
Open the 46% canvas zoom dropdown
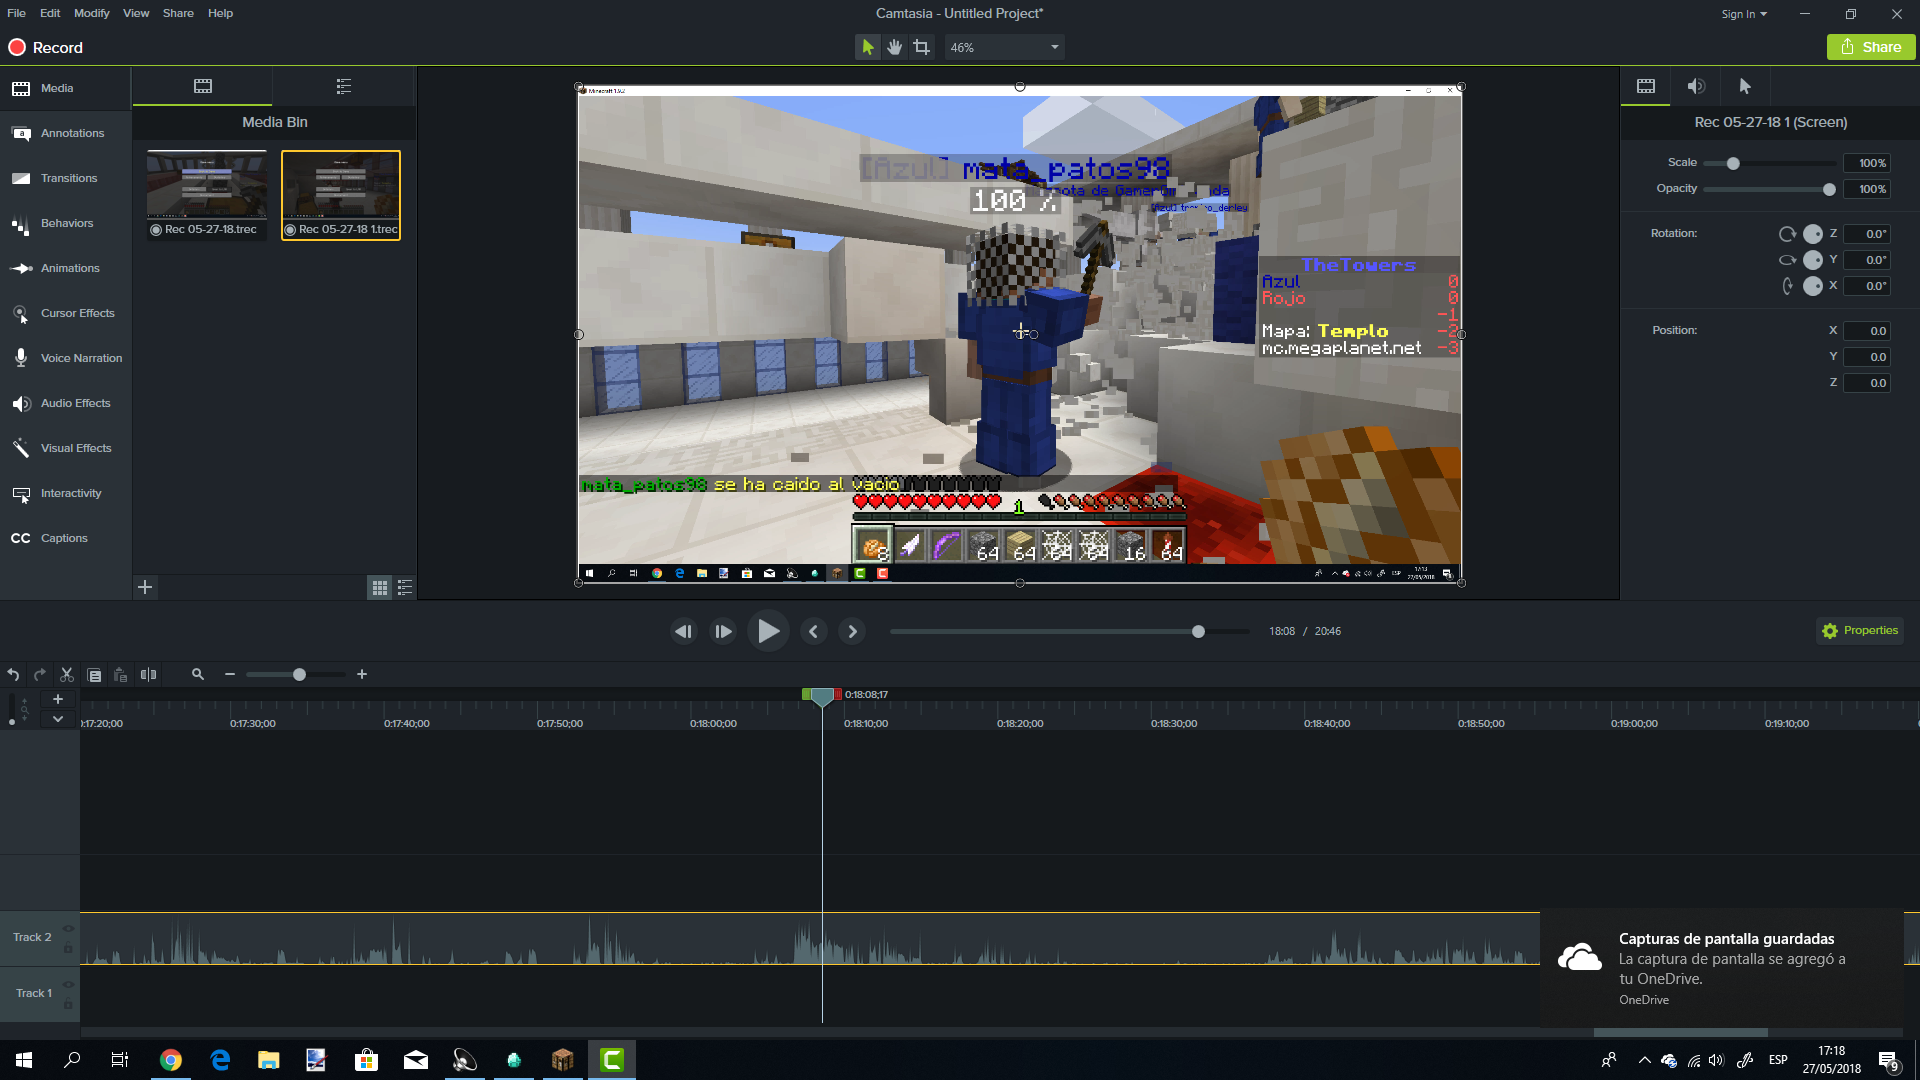(x=1004, y=47)
